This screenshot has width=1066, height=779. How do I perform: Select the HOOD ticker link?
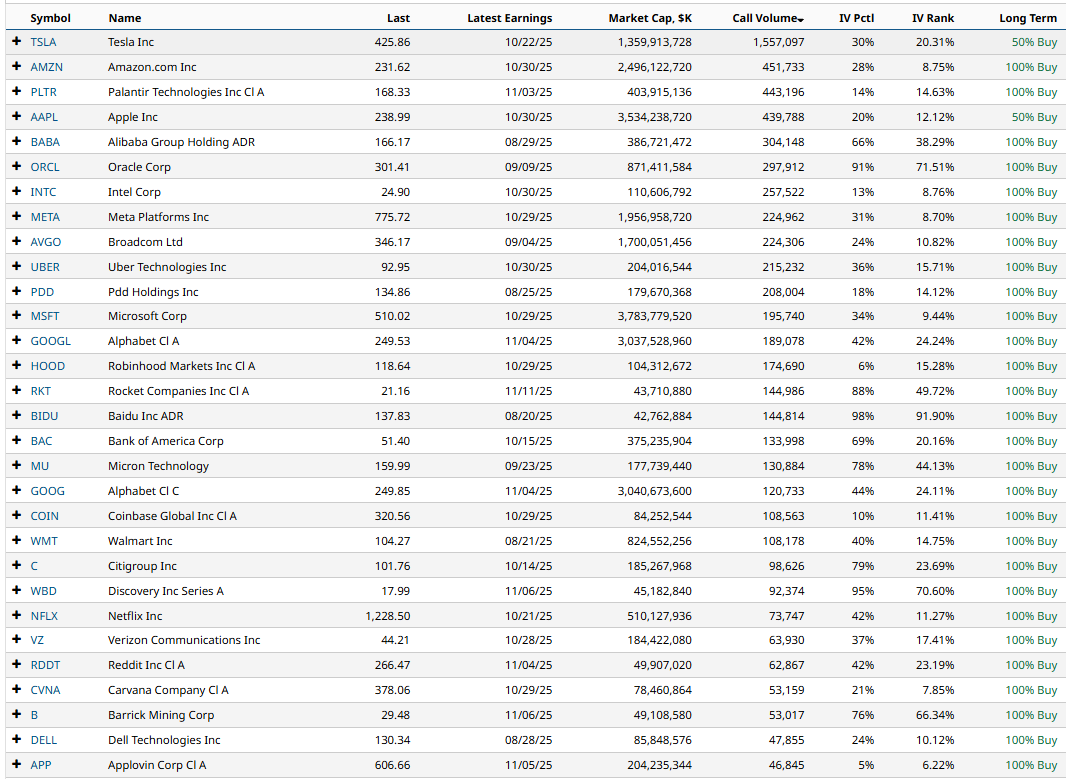click(x=48, y=366)
